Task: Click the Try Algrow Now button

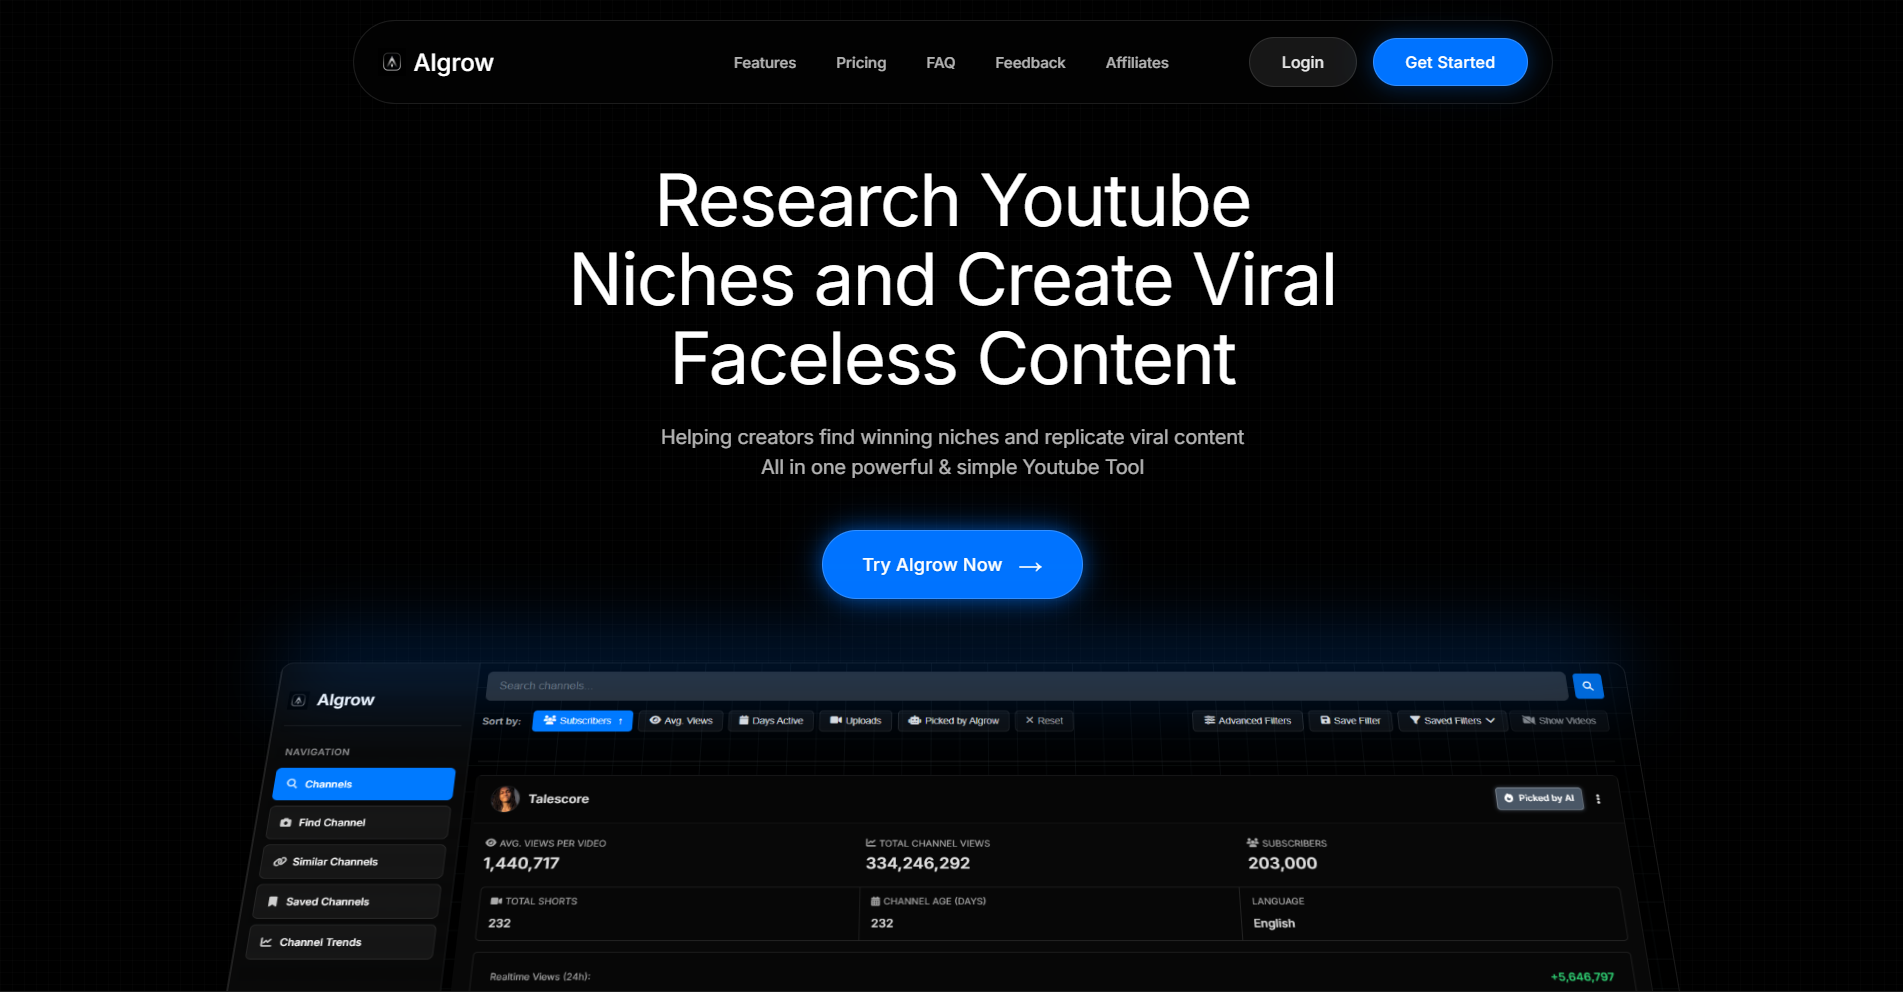Action: pos(951,564)
